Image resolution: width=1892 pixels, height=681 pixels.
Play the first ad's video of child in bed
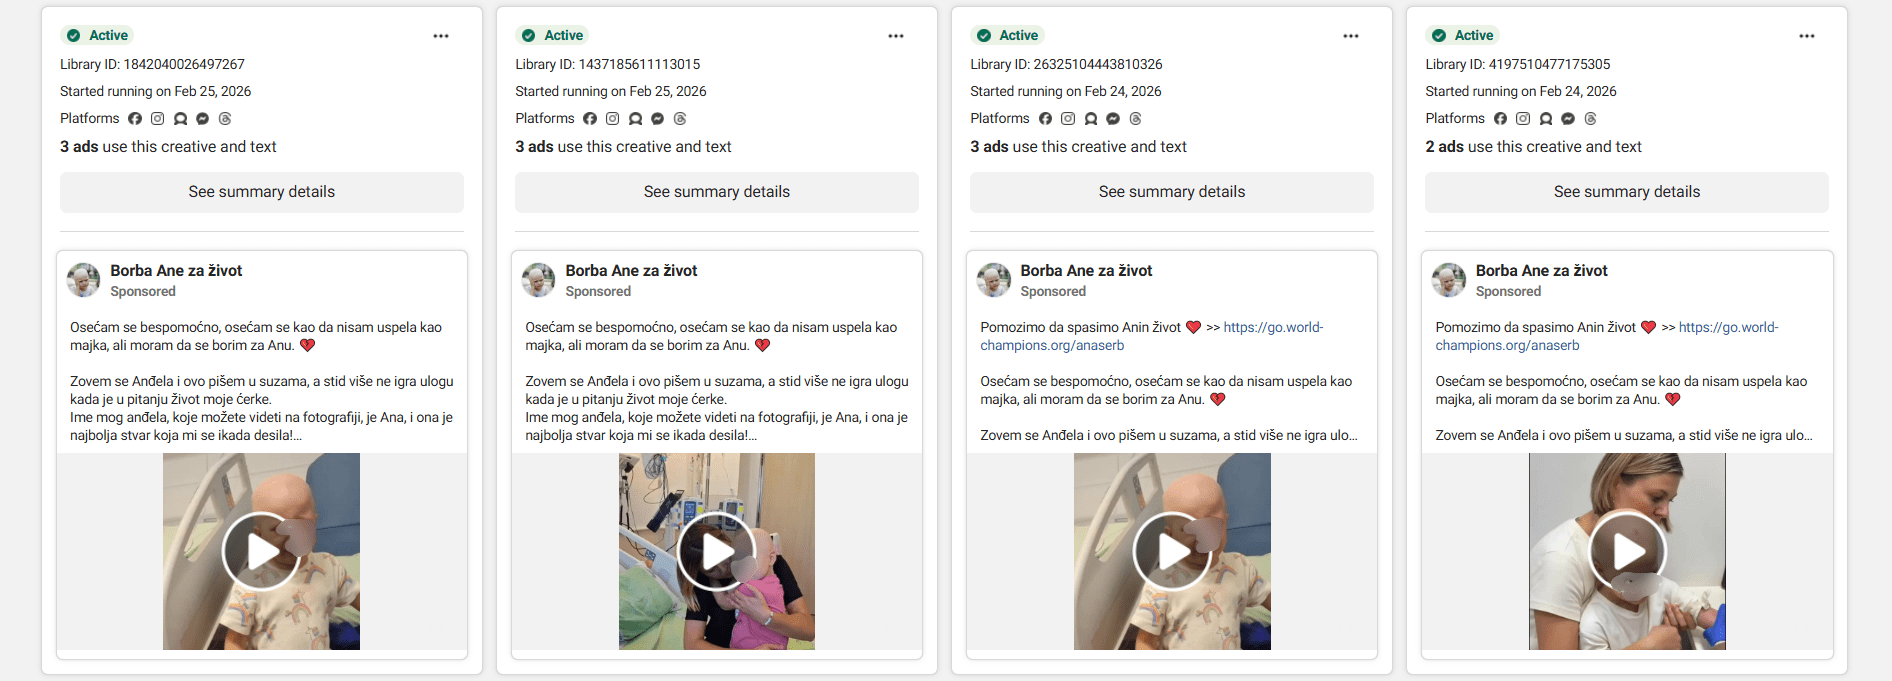[x=261, y=551]
